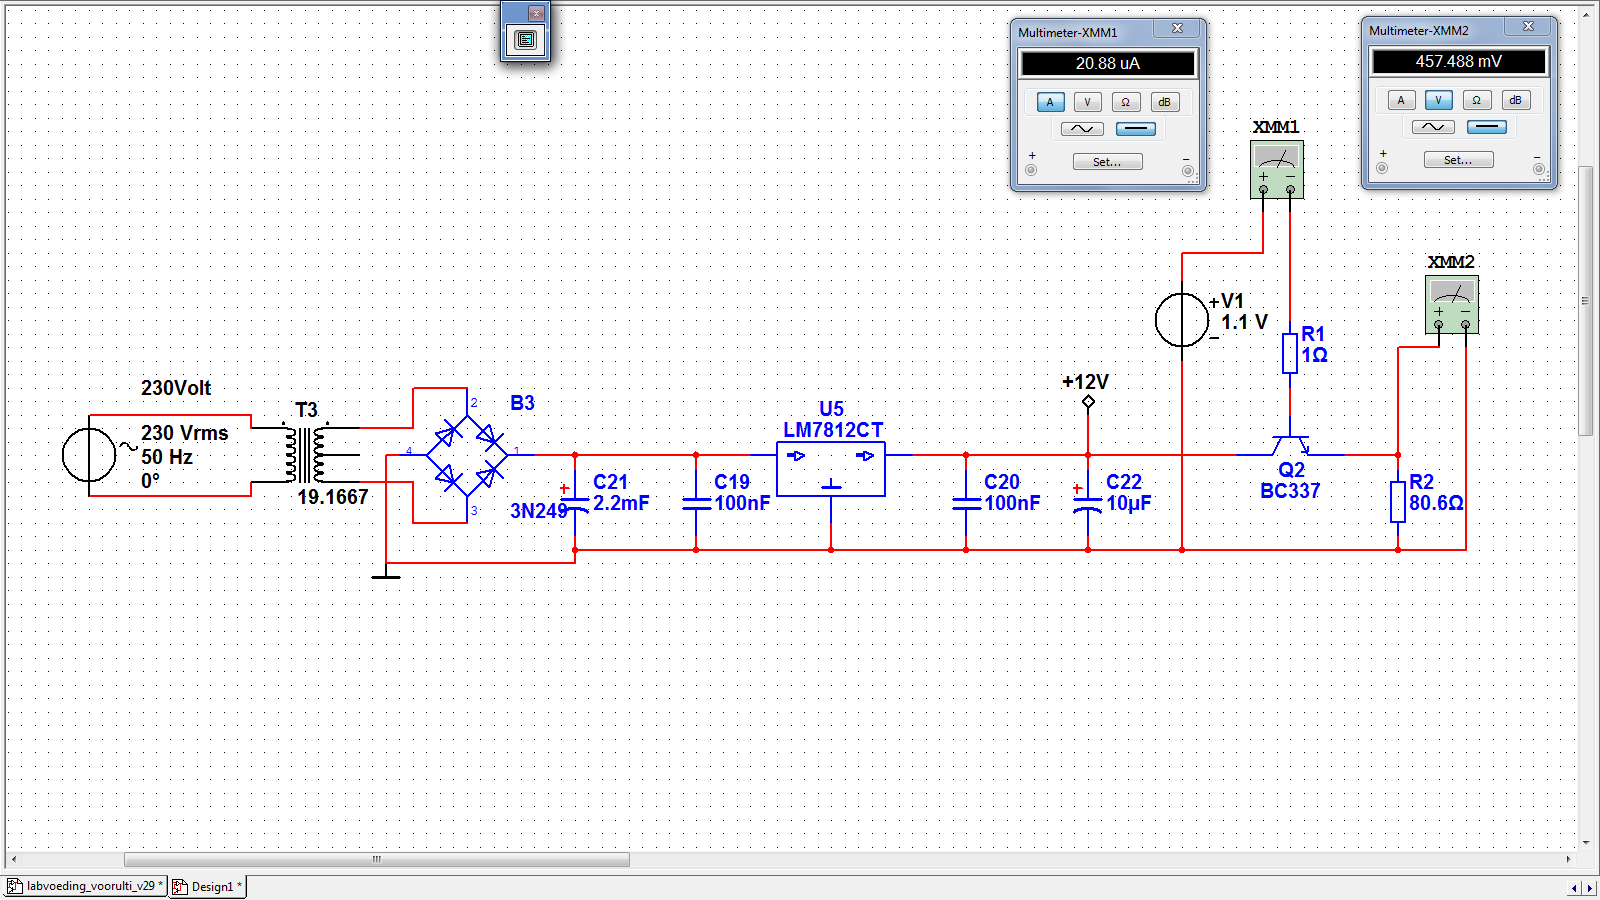Switch XMM1 to voltage (V) mode
Screen dimensions: 1600x900
(x=1087, y=102)
